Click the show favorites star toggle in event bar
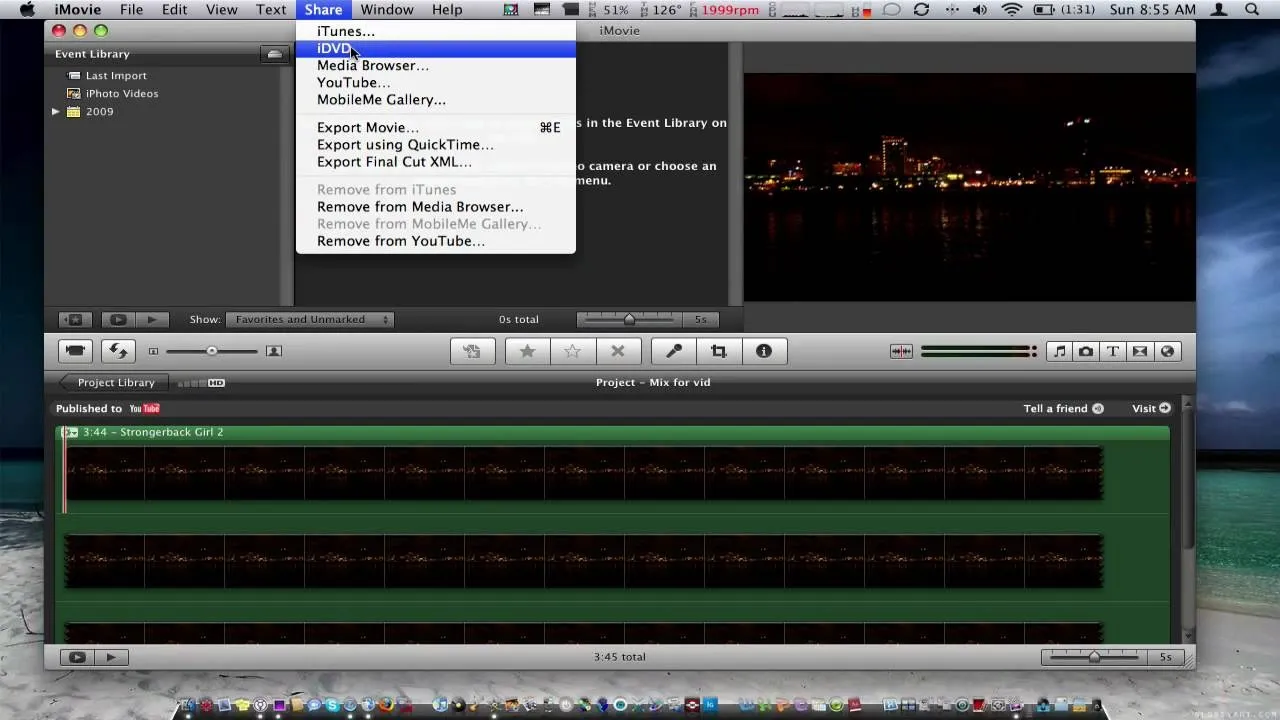The height and width of the screenshot is (720, 1280). pyautogui.click(x=75, y=319)
